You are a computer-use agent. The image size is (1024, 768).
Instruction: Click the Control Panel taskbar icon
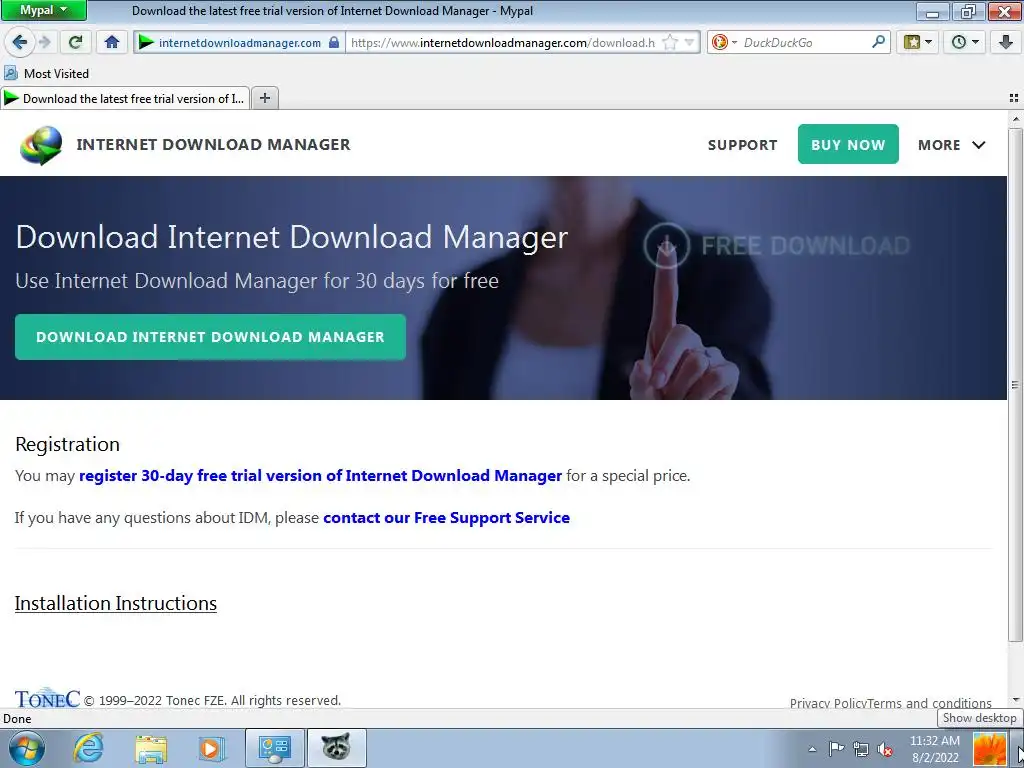(274, 748)
